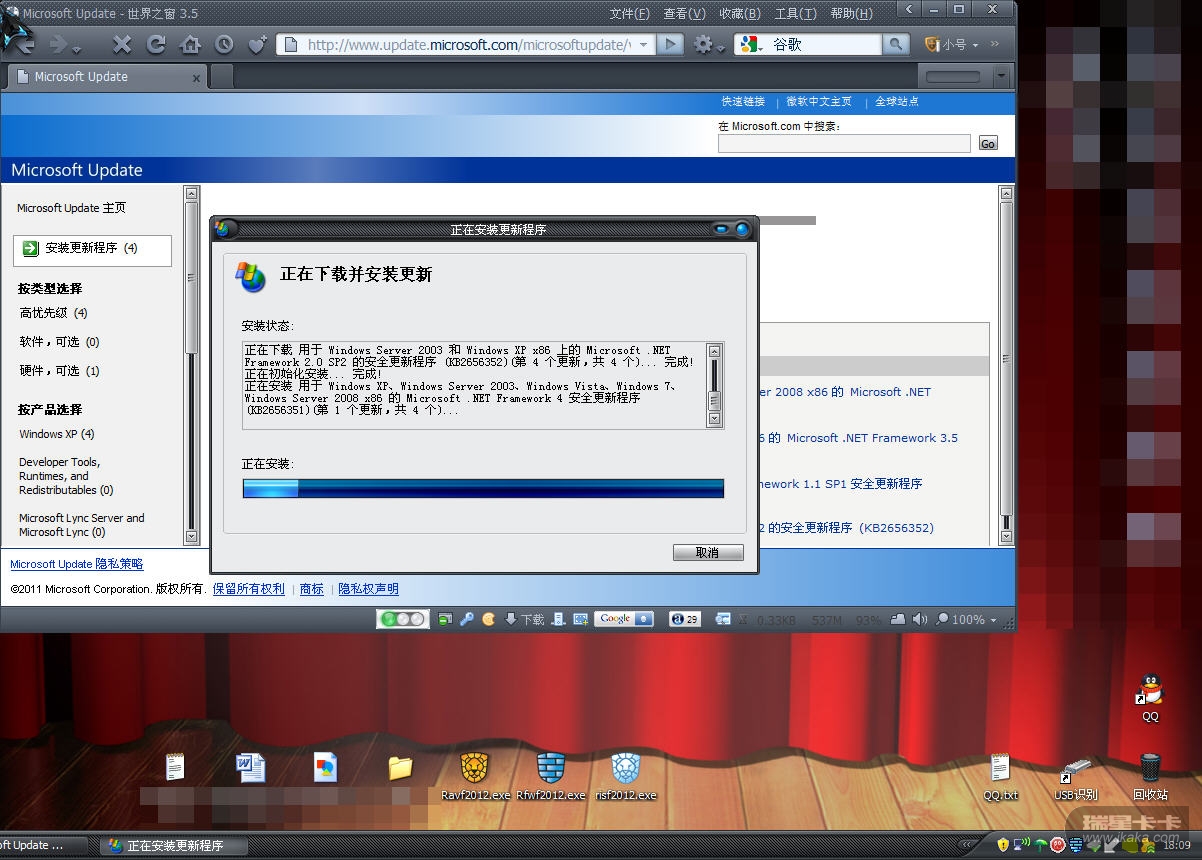Select 硬件，可选 (1) category
This screenshot has height=860, width=1202.
tap(60, 371)
